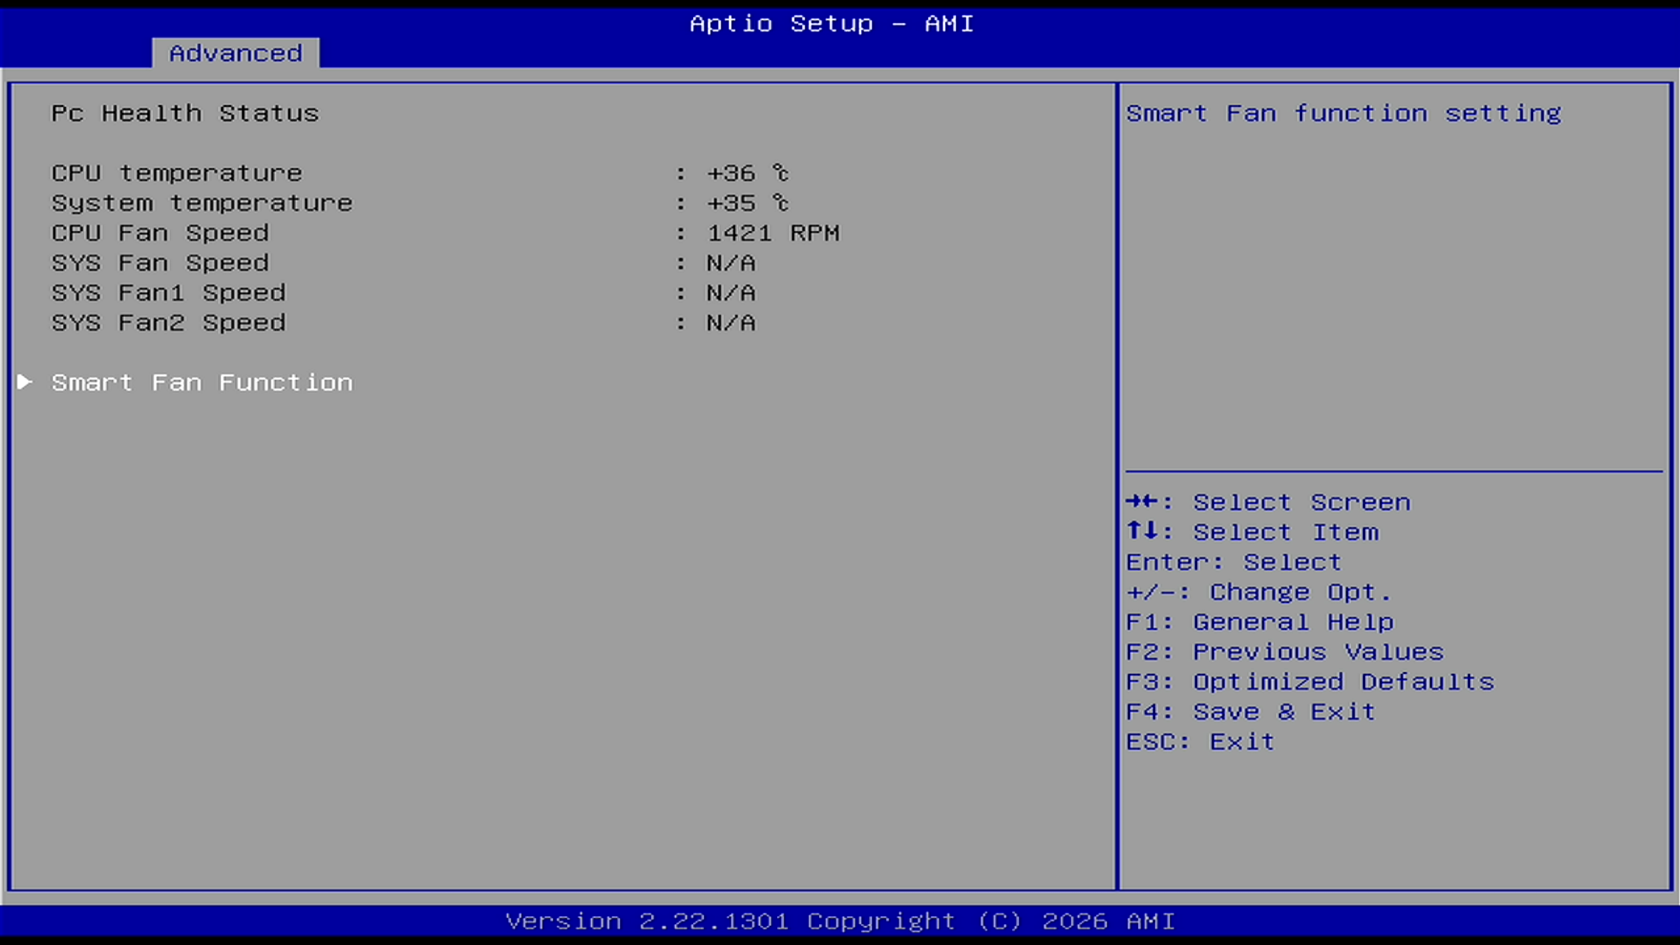Click the F1: General Help hint
1680x945 pixels.
(1260, 622)
